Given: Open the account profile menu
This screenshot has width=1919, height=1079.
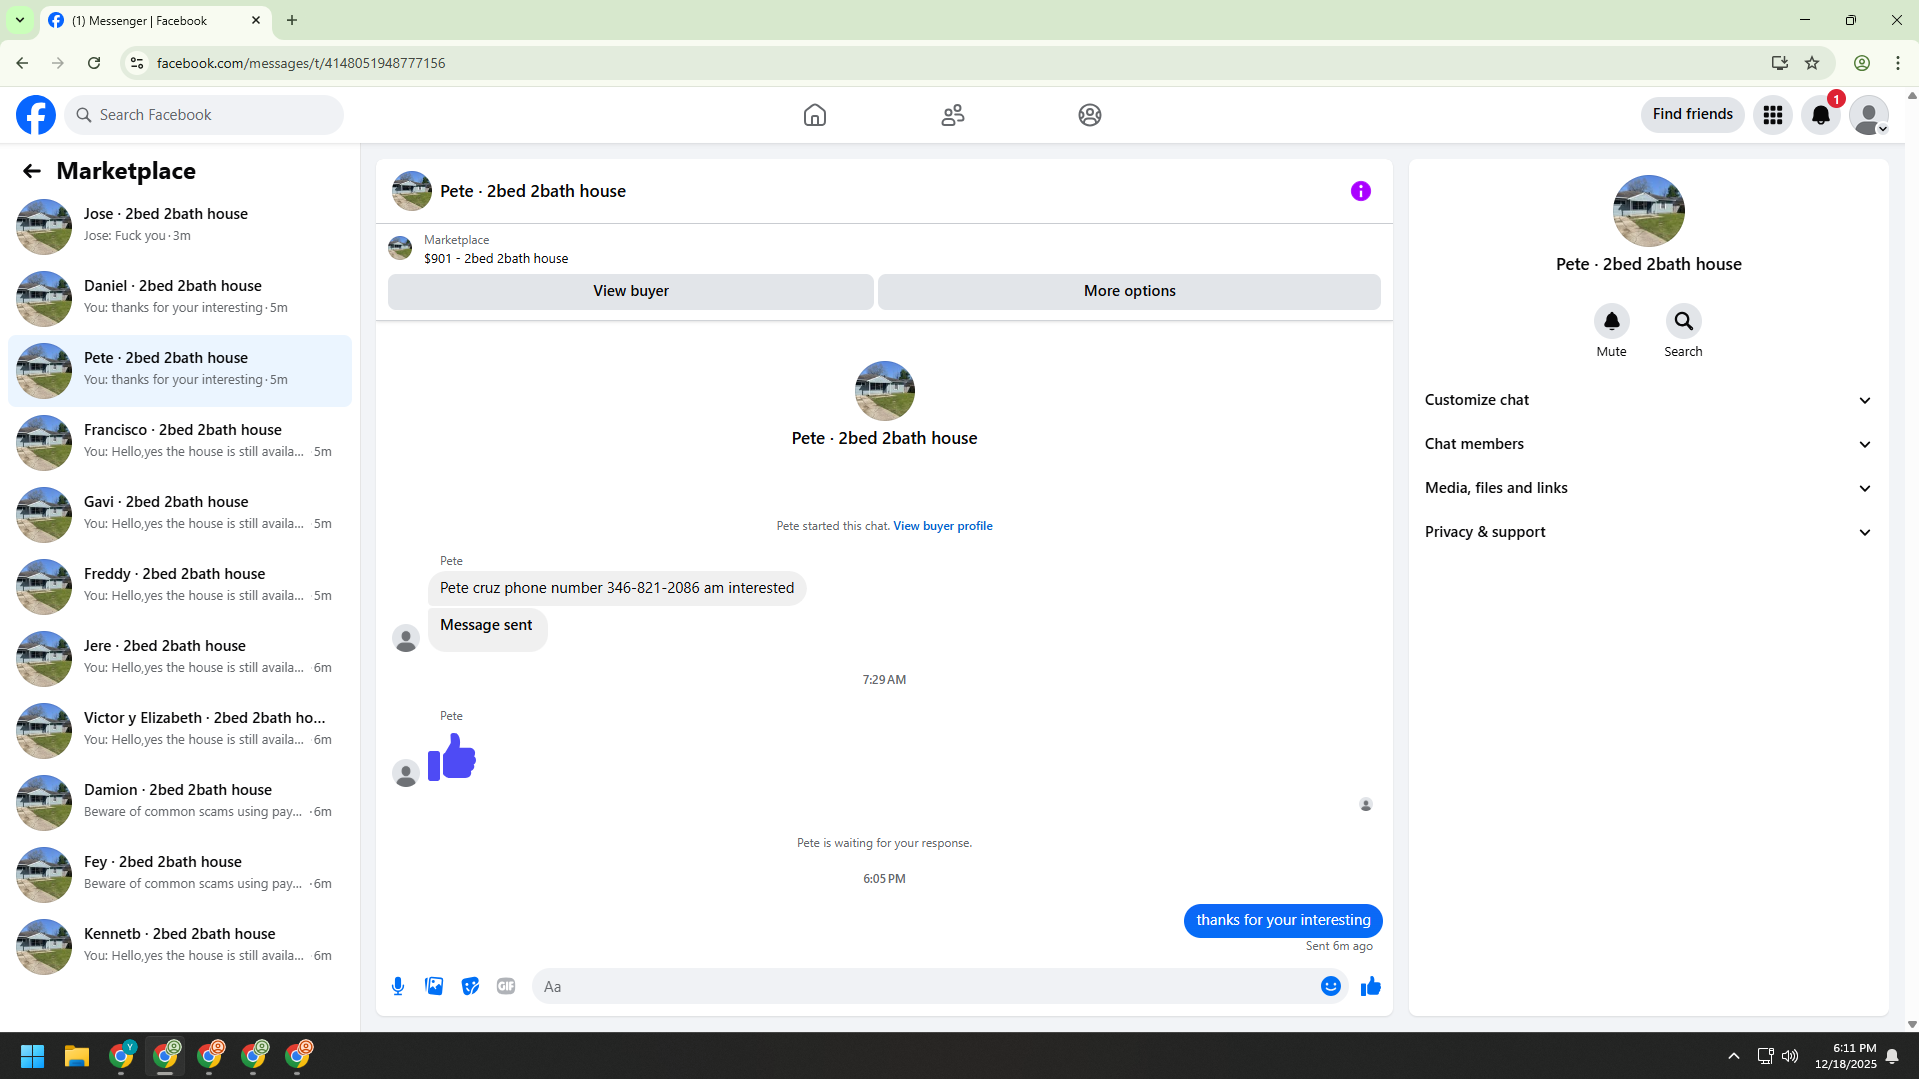Looking at the screenshot, I should (x=1869, y=115).
